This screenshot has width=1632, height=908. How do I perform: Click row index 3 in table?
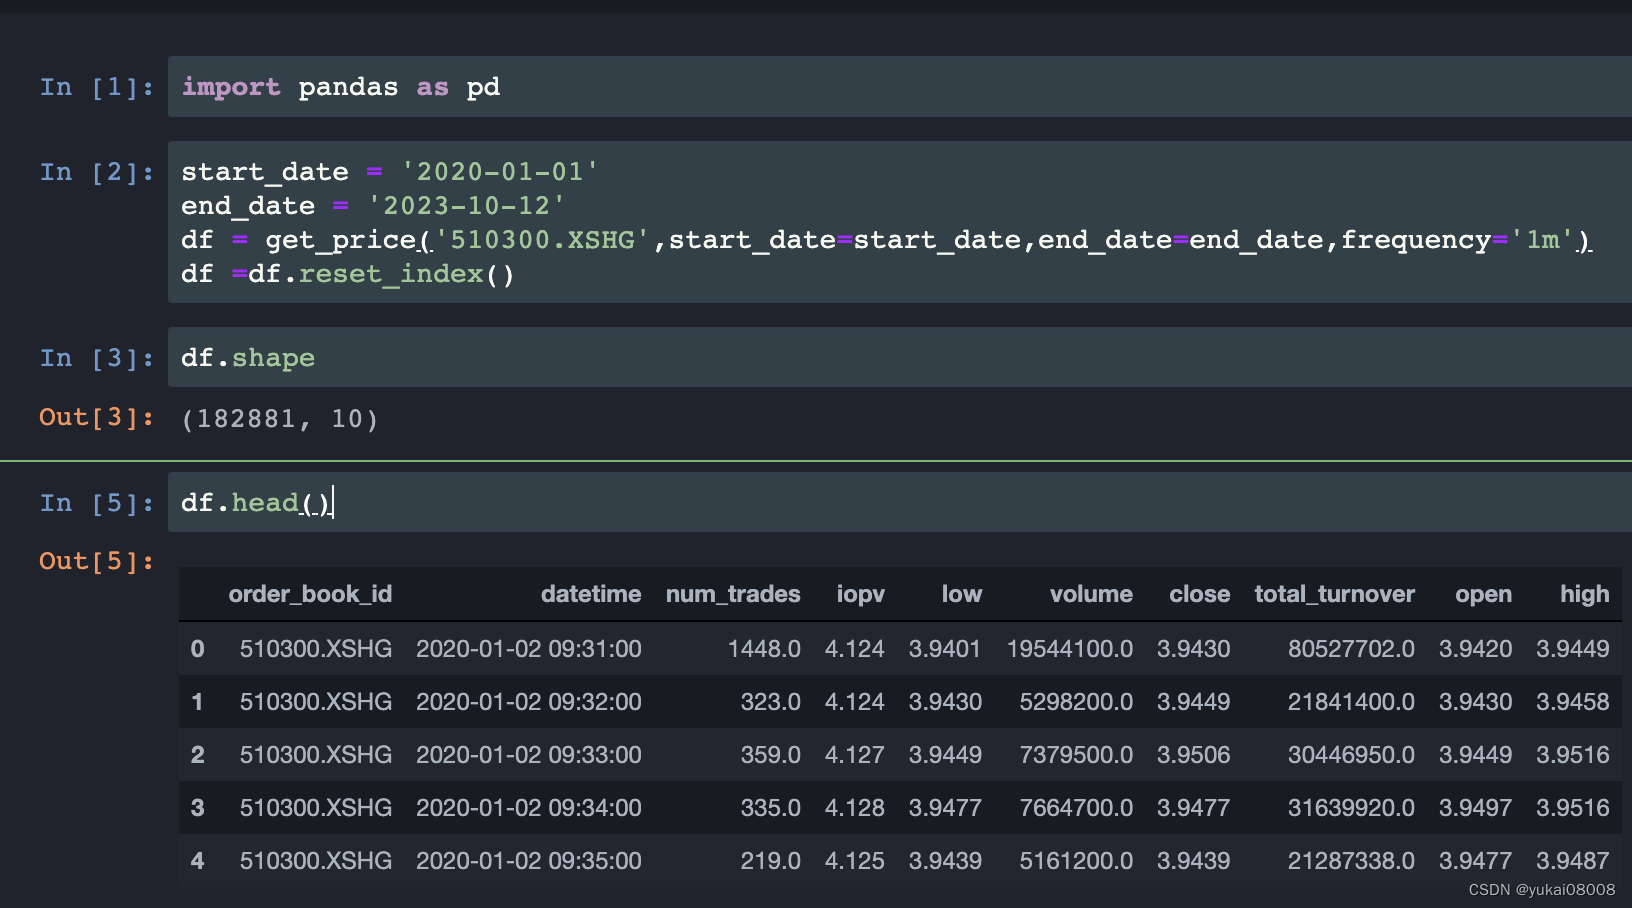[x=197, y=808]
